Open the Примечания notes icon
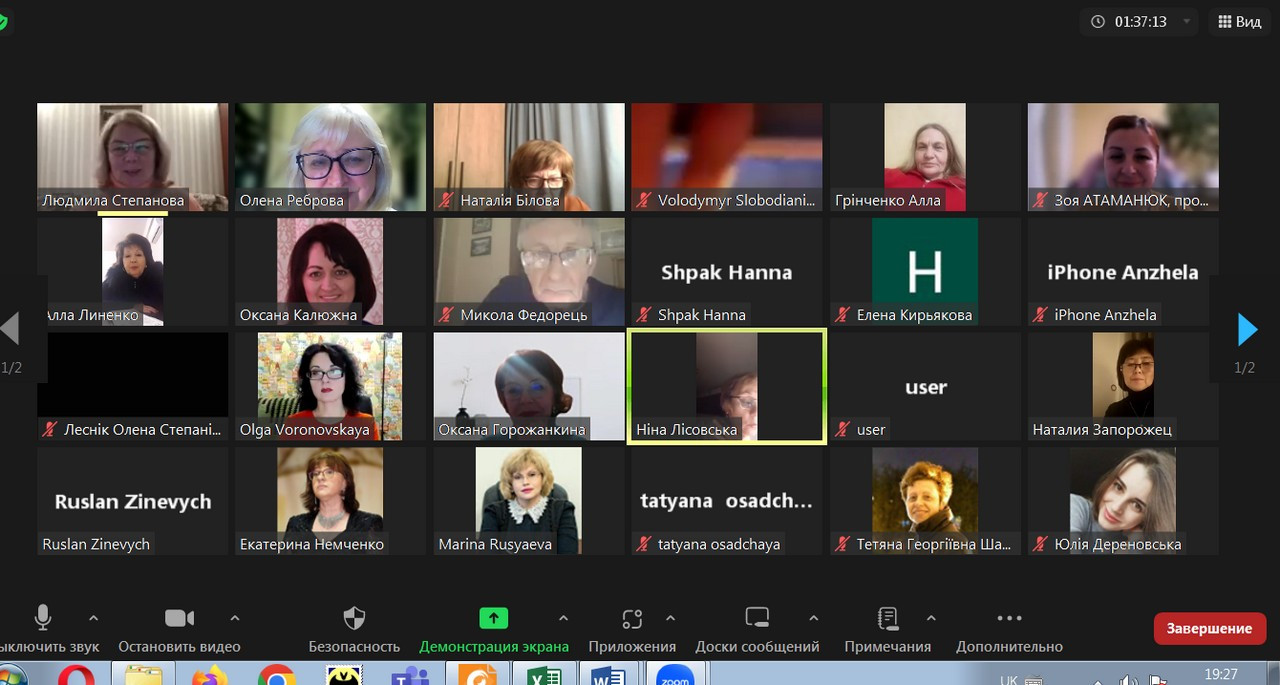1280x685 pixels. (x=887, y=618)
